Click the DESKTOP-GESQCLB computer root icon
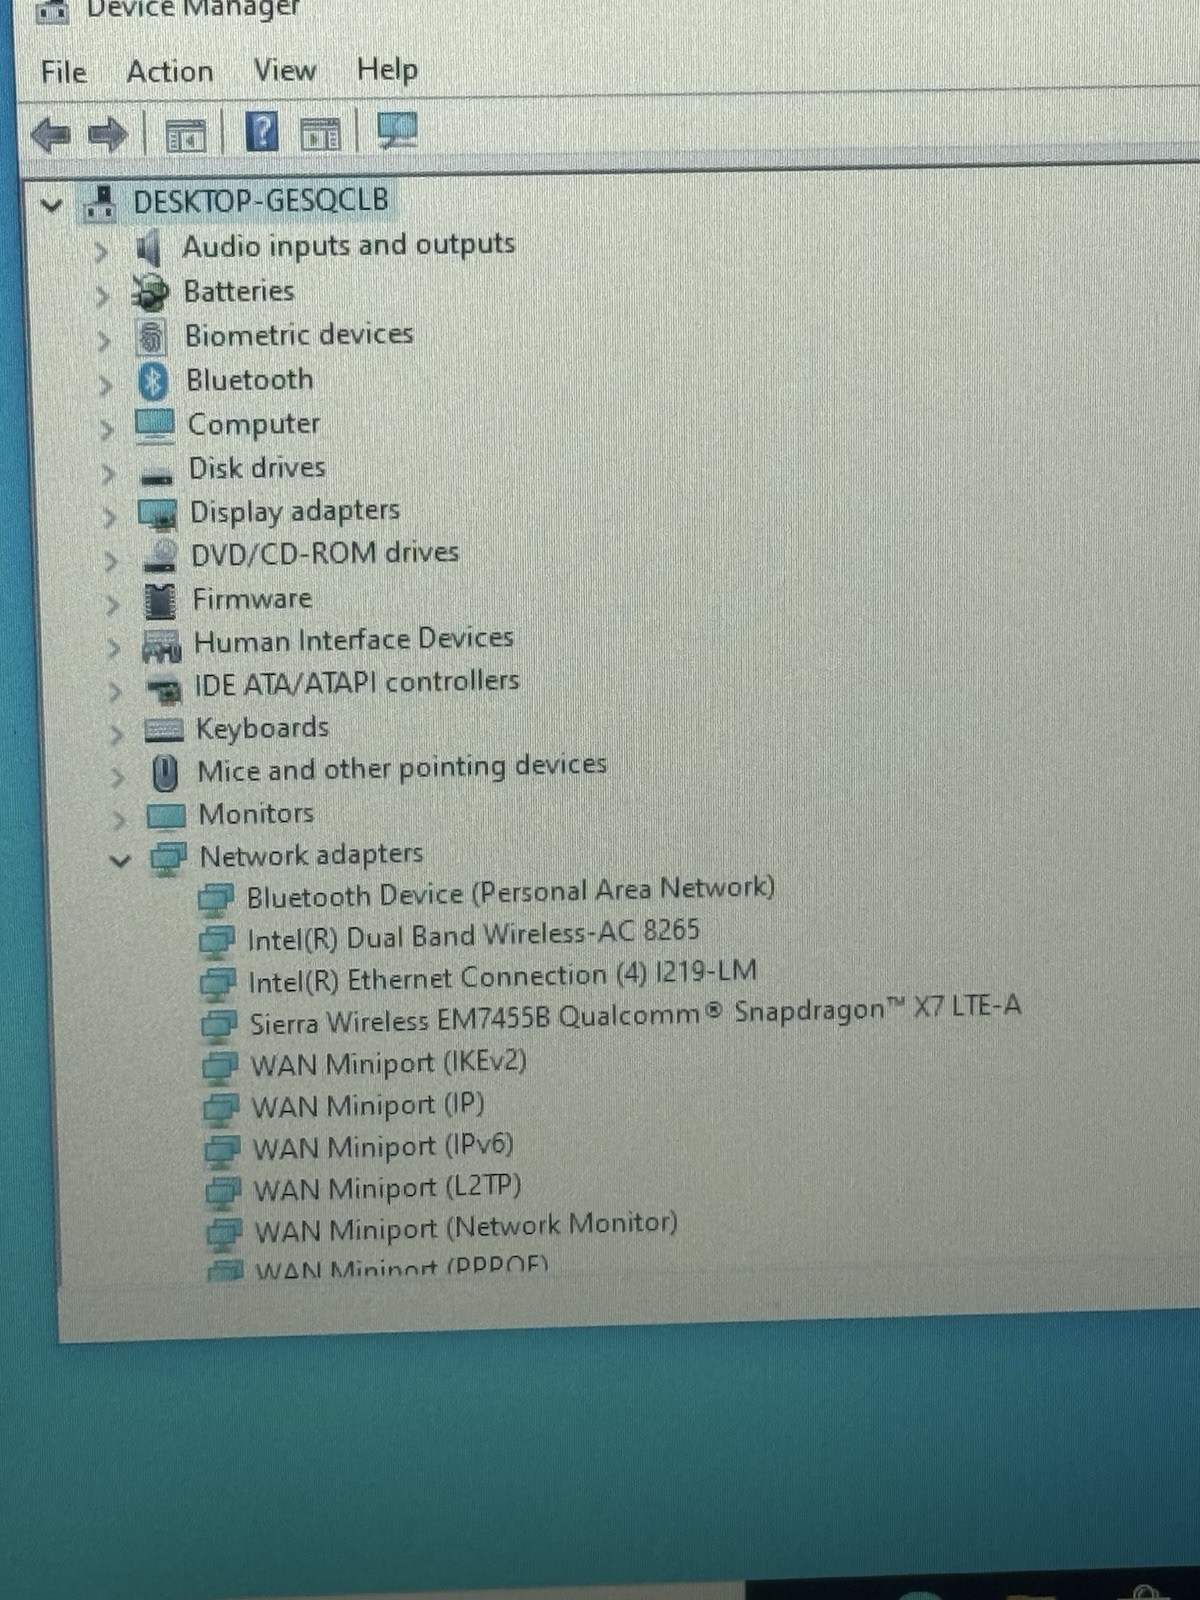The height and width of the screenshot is (1600, 1200). [99, 202]
